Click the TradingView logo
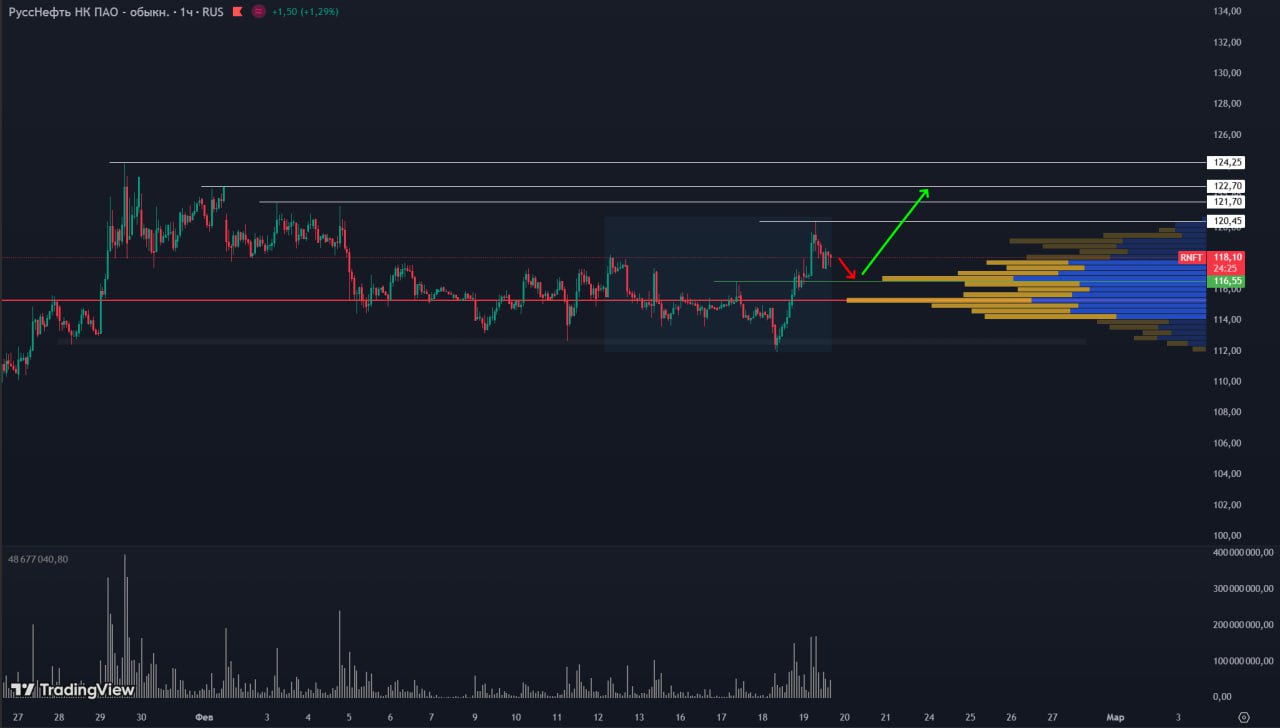This screenshot has height=728, width=1280. click(72, 689)
